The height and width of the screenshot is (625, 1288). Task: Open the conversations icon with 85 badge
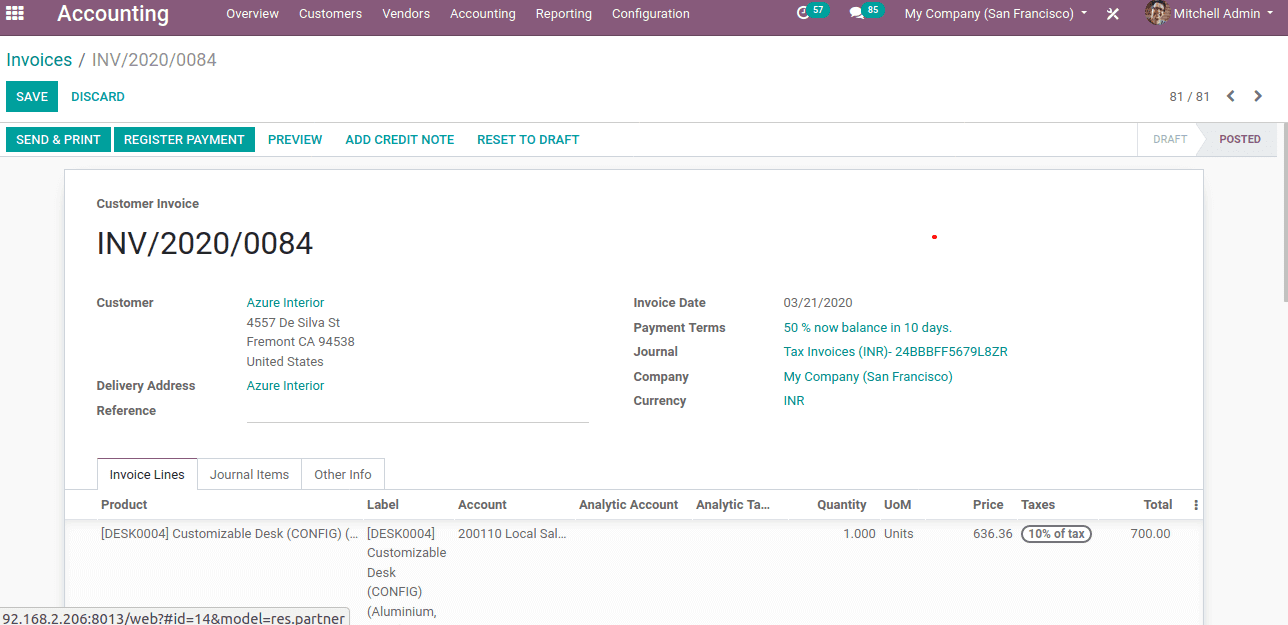click(x=866, y=12)
